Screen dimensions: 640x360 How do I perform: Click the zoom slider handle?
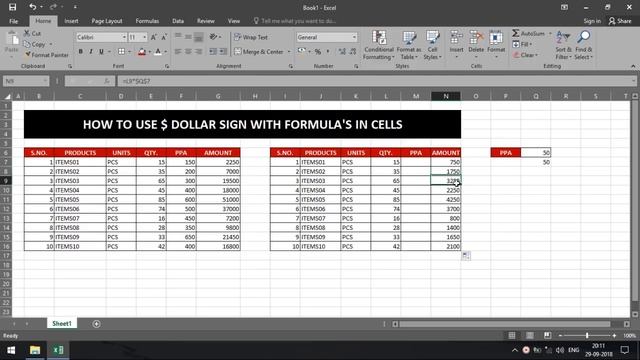(x=587, y=336)
